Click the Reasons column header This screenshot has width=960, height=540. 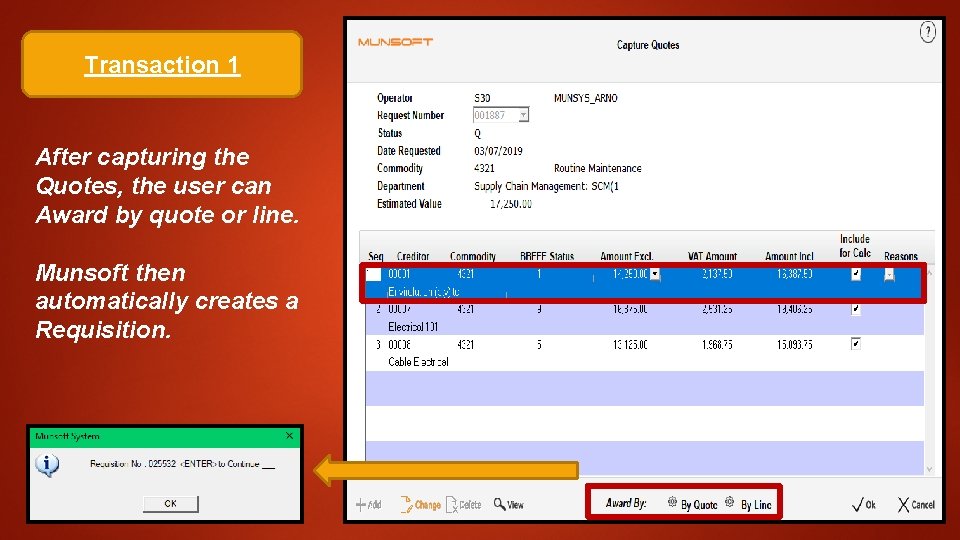click(901, 256)
